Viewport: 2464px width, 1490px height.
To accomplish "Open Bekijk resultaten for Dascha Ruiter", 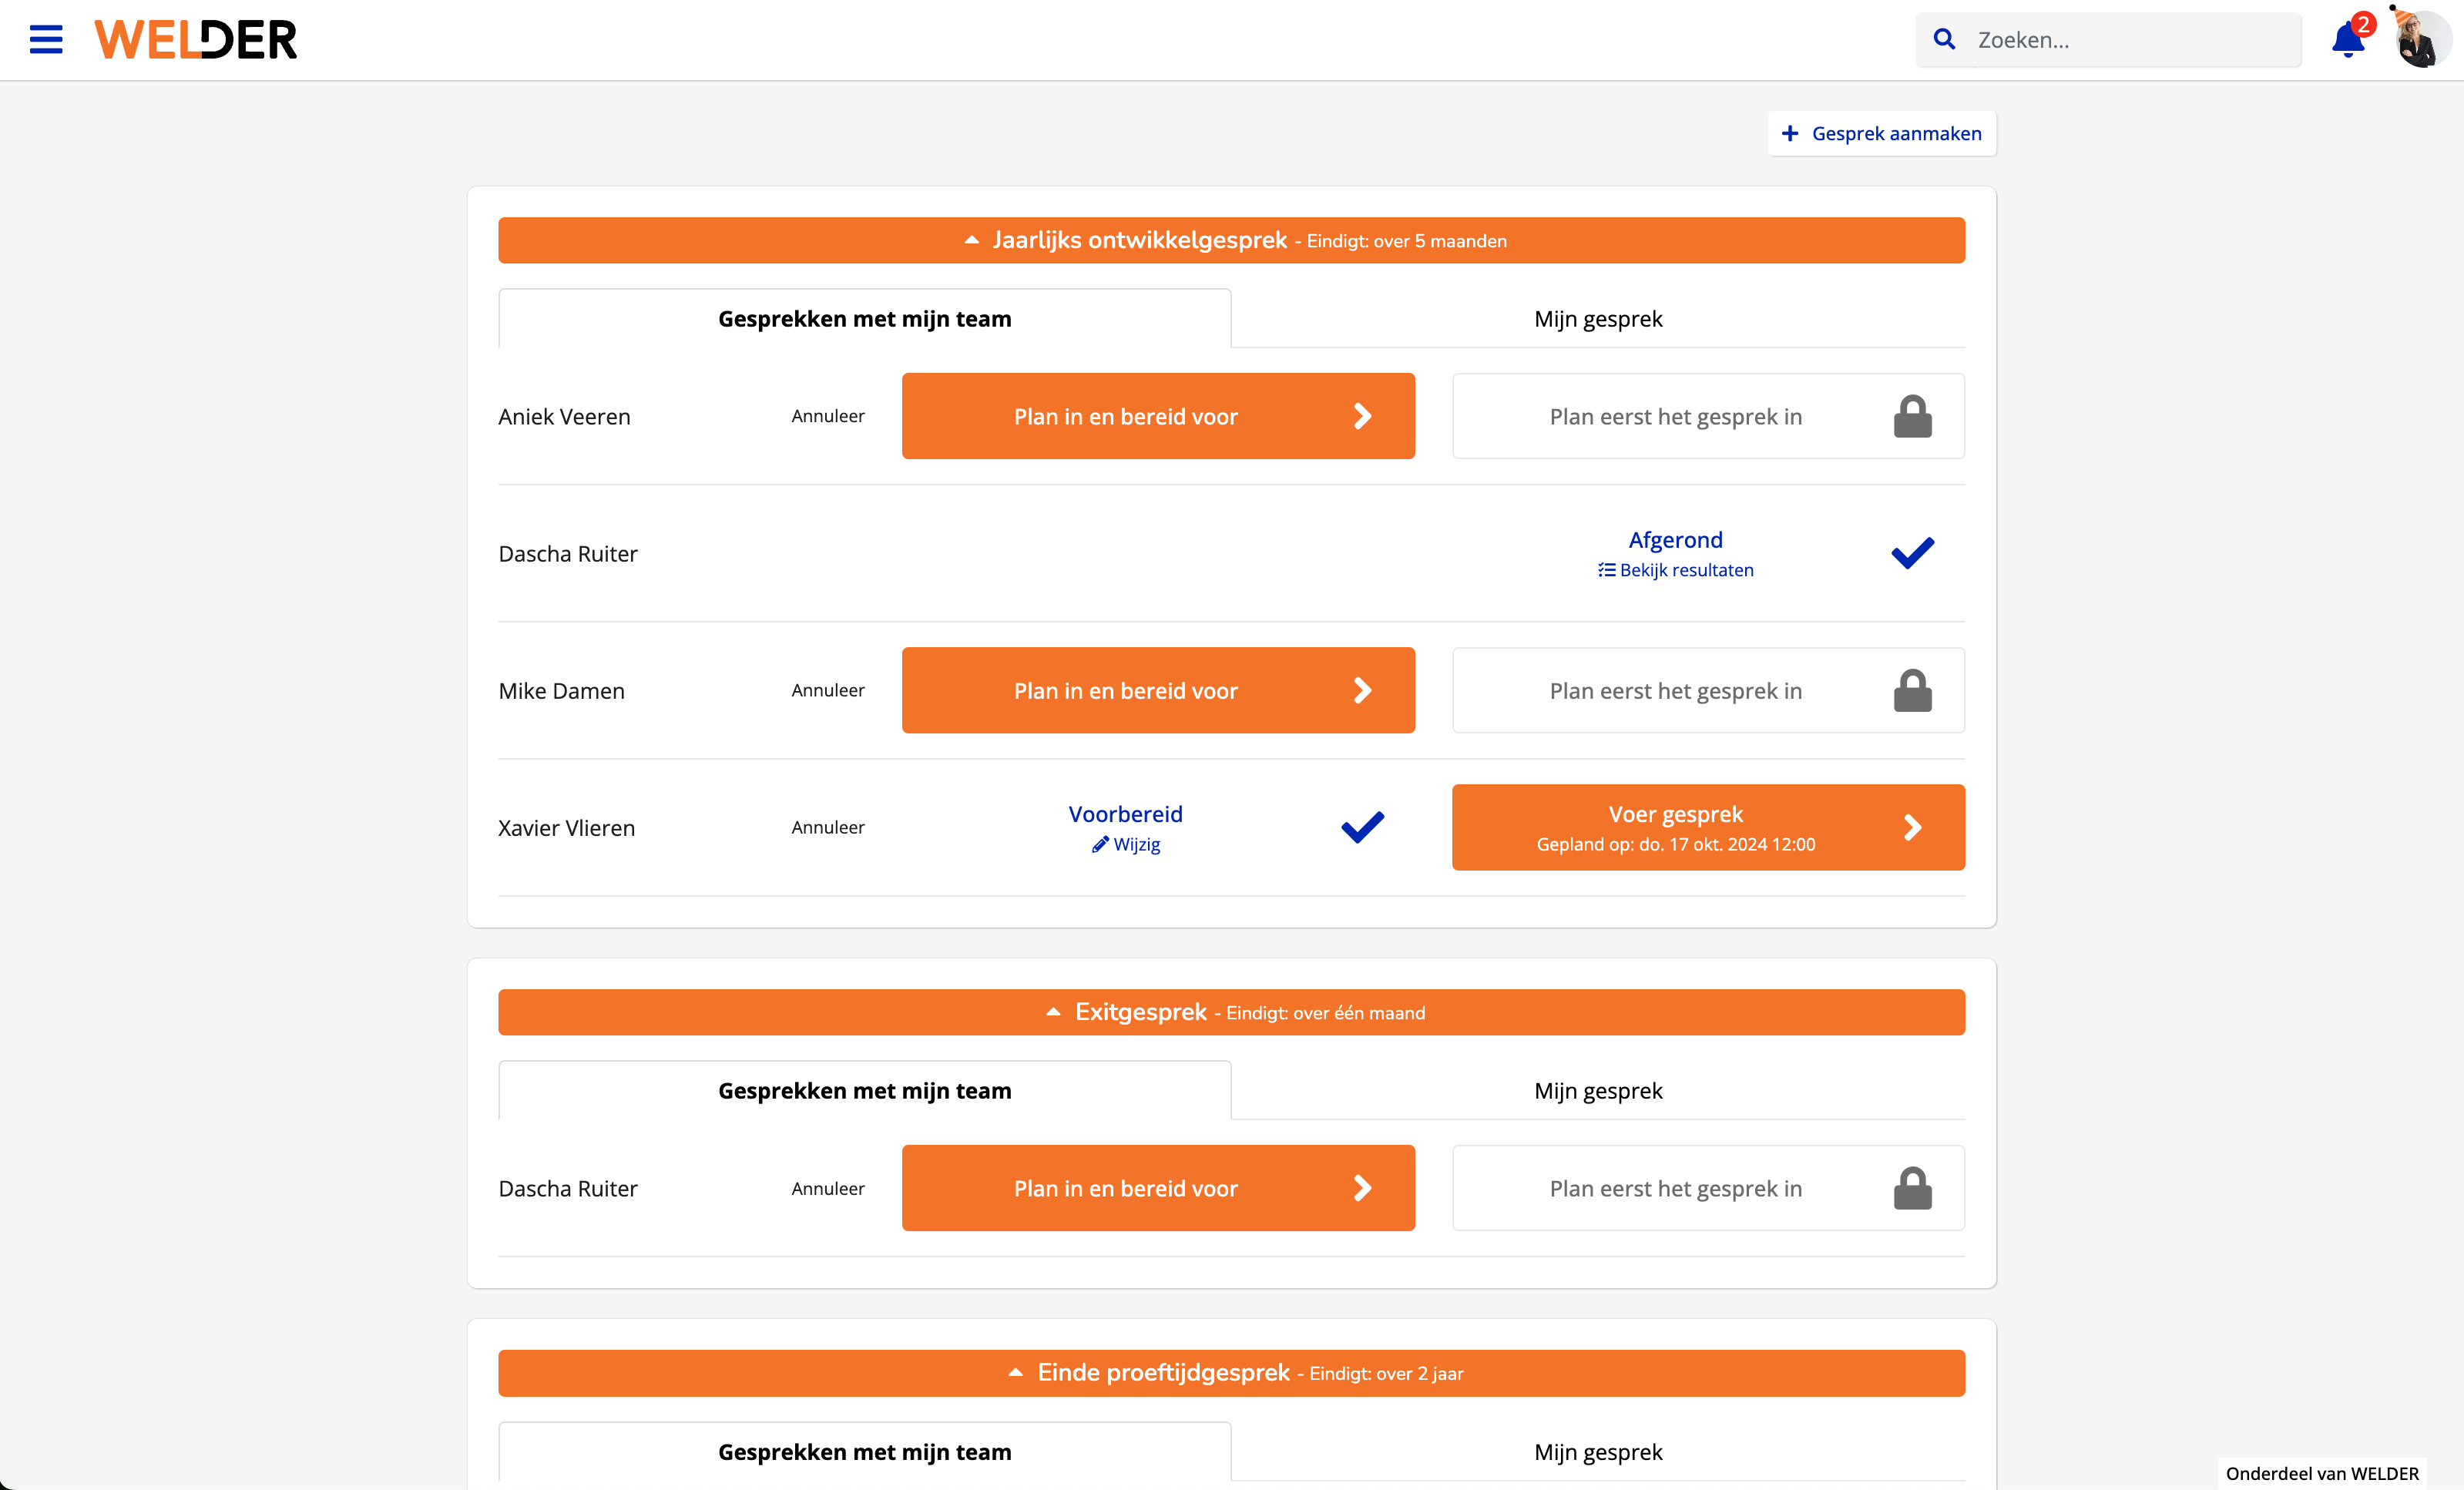I will (x=1676, y=570).
